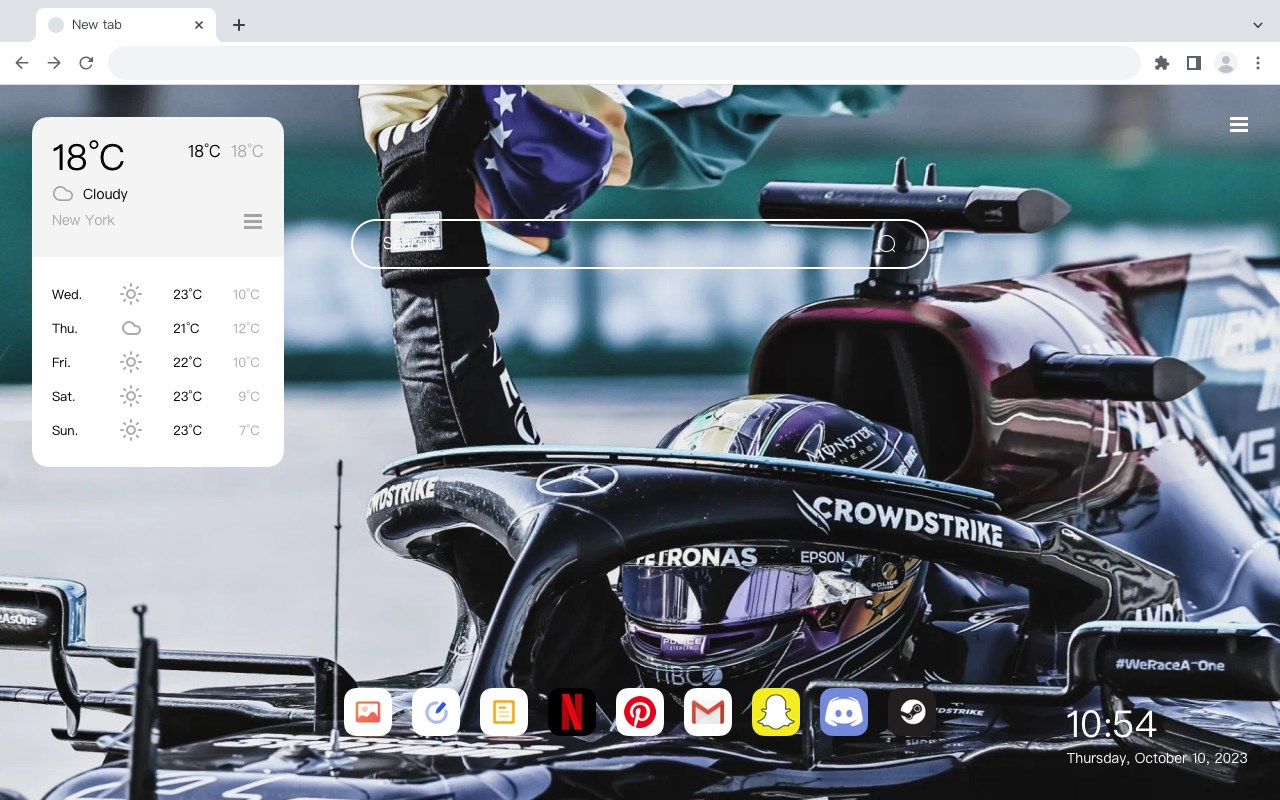Screen dimensions: 1280x800
Task: Open the weather widget menu icon
Action: [x=253, y=221]
